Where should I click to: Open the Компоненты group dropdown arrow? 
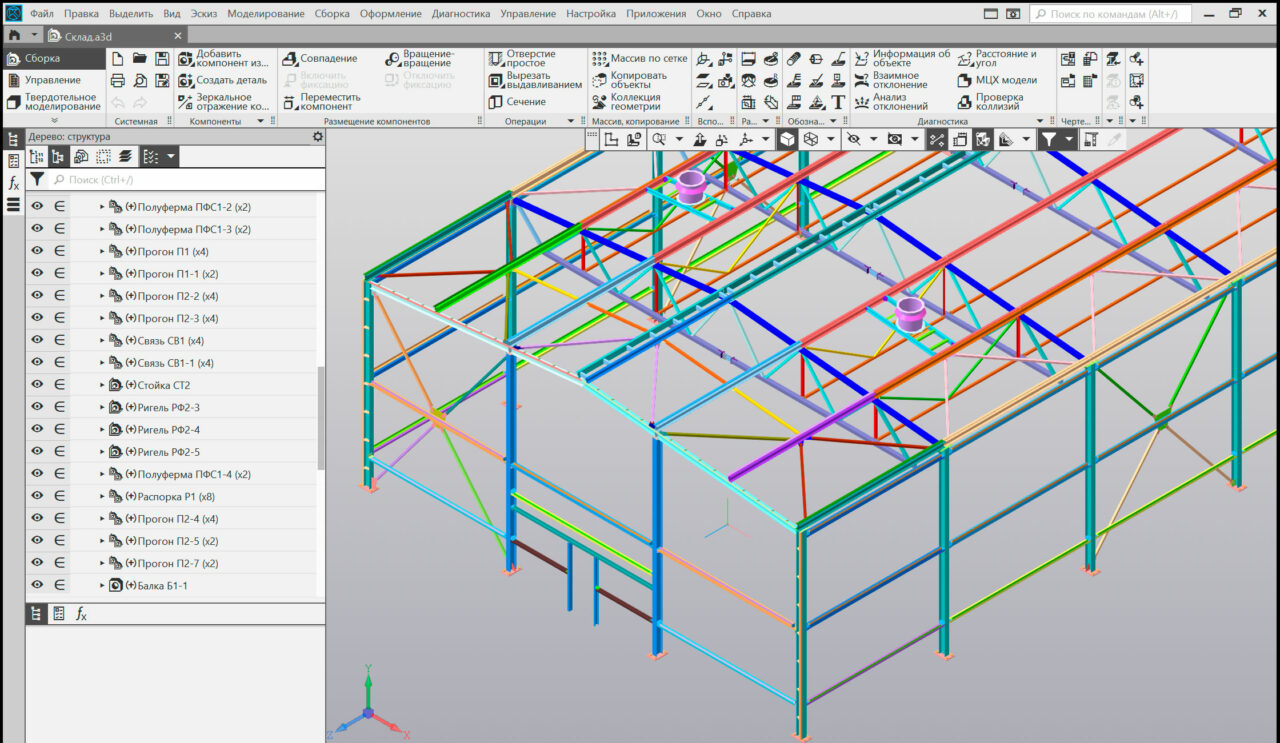tap(261, 121)
